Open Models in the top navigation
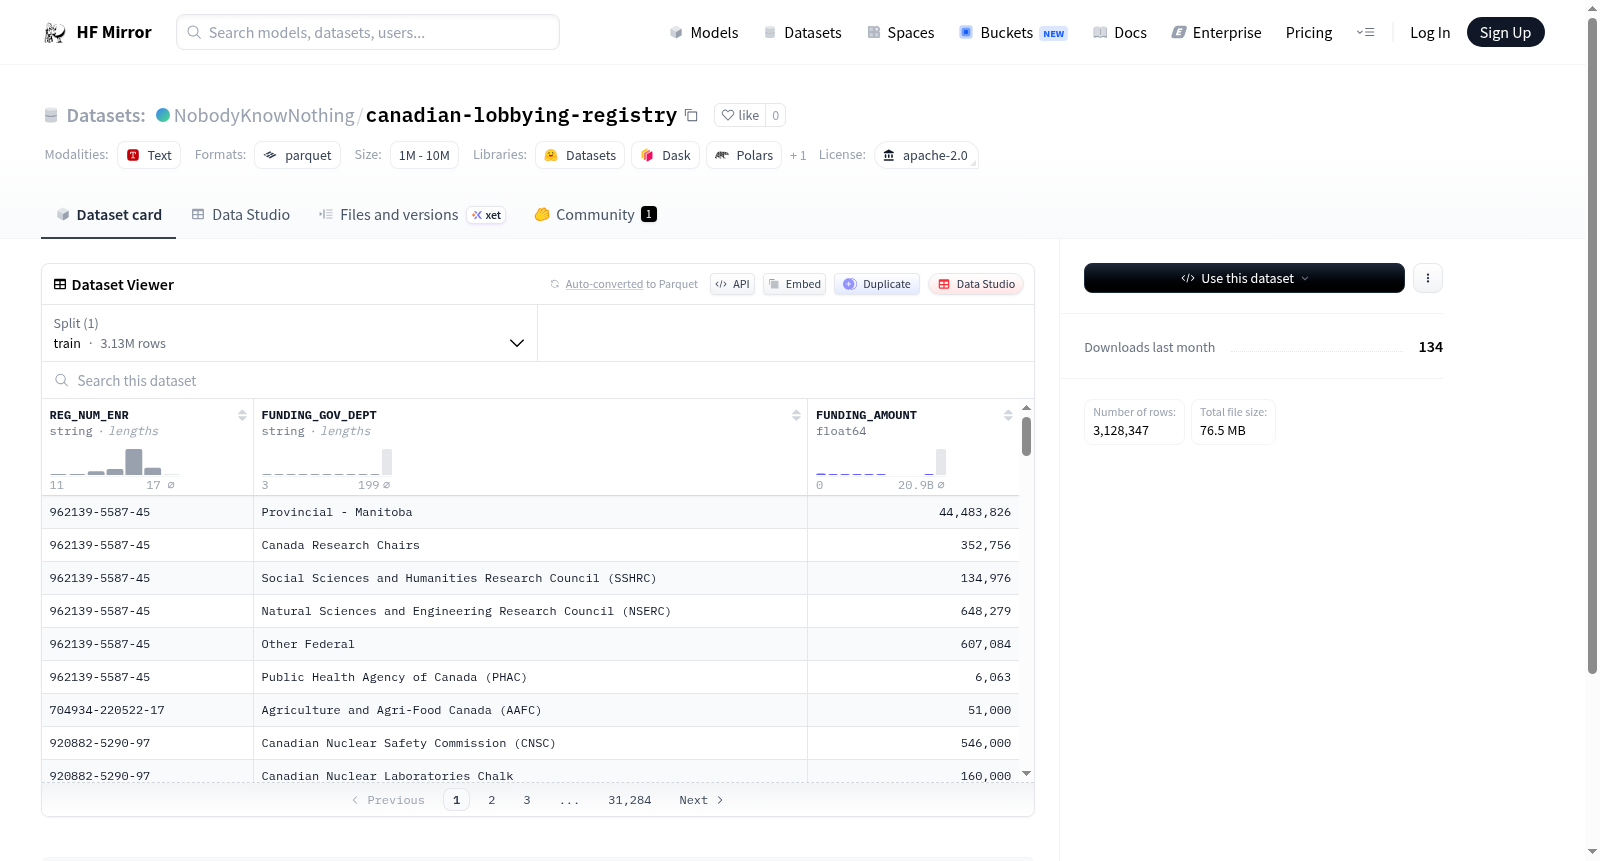 pos(704,33)
